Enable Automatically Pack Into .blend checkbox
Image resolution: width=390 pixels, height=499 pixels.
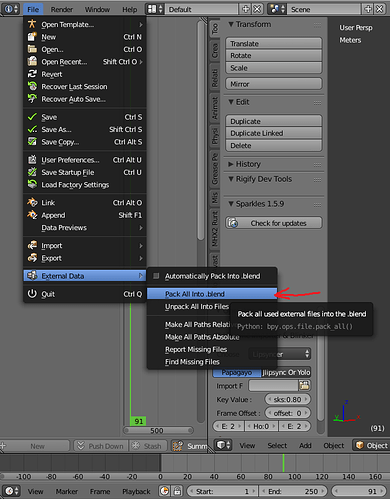click(x=156, y=276)
